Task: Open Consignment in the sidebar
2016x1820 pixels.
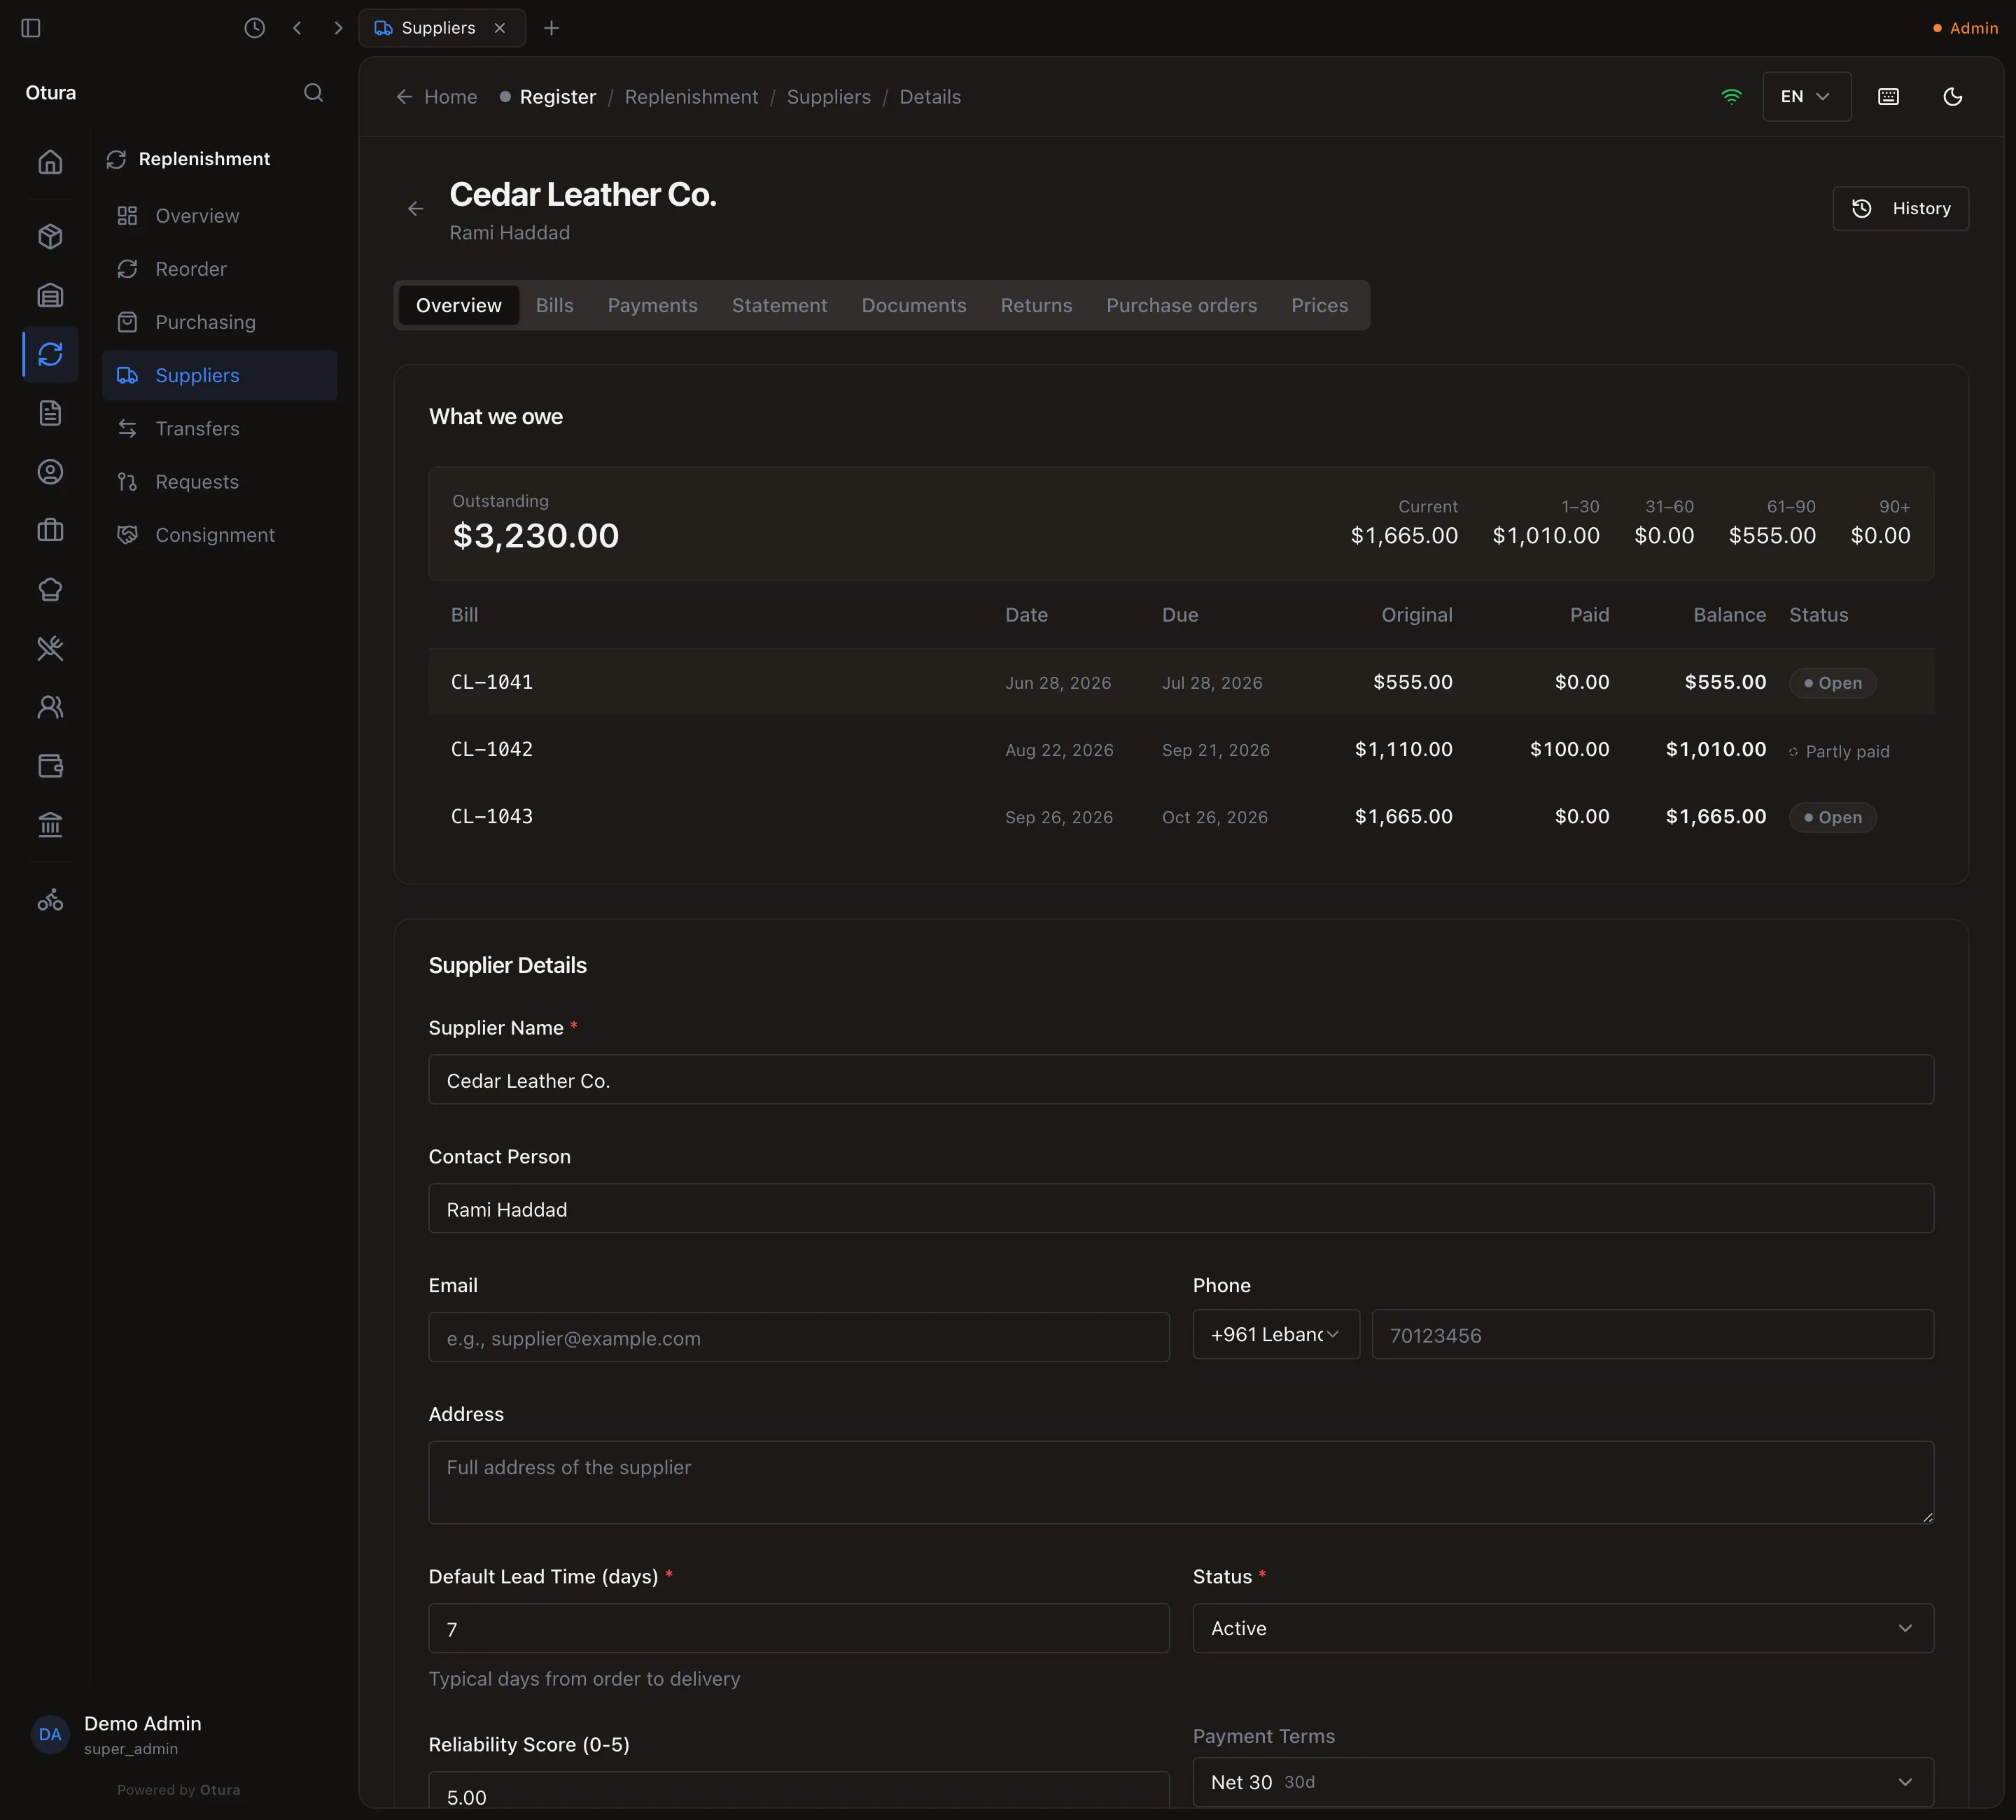Action: coord(220,535)
